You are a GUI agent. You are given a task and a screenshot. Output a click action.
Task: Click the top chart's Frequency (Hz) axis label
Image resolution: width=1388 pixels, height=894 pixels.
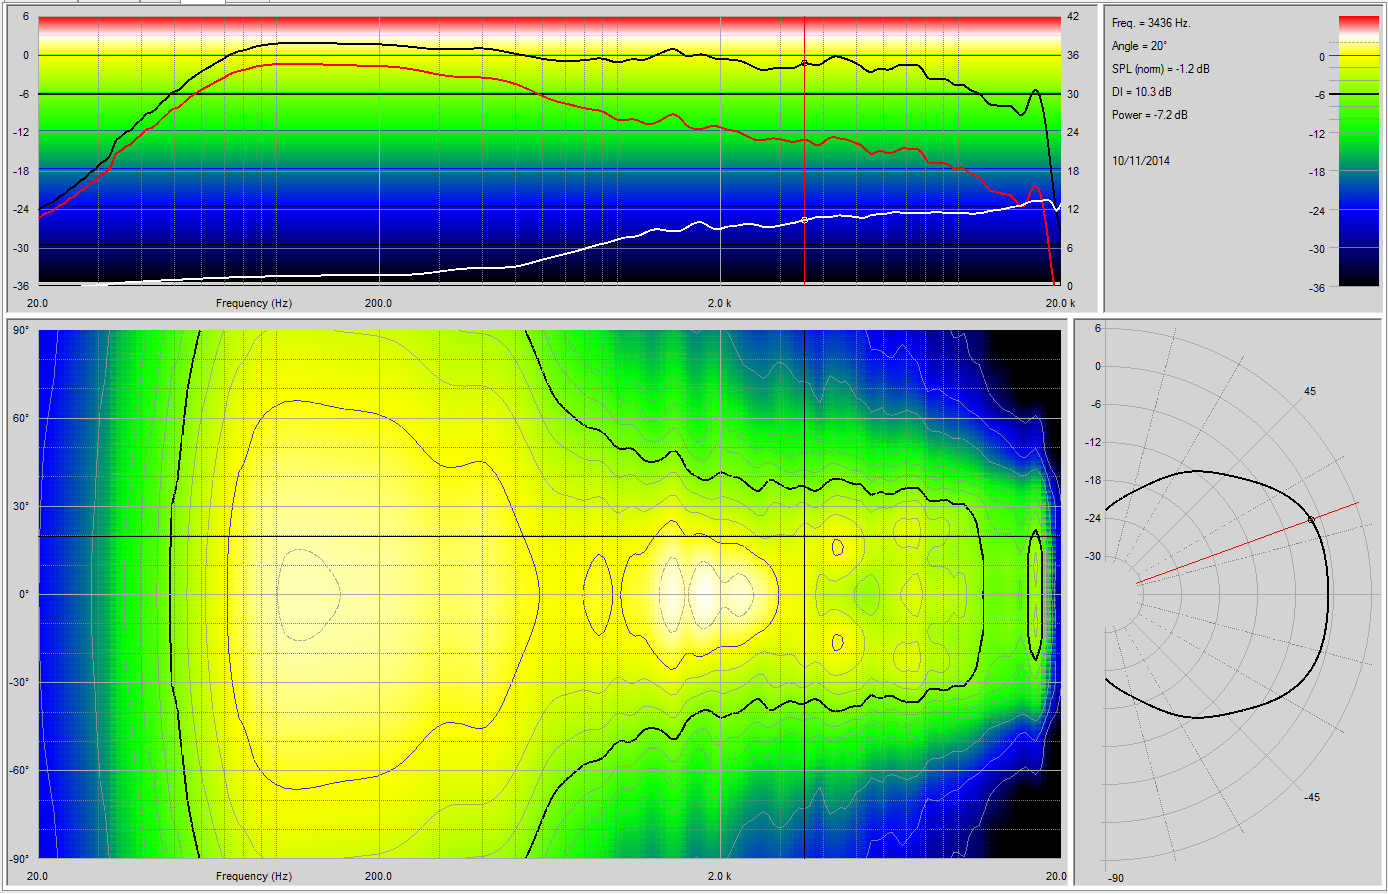254,303
